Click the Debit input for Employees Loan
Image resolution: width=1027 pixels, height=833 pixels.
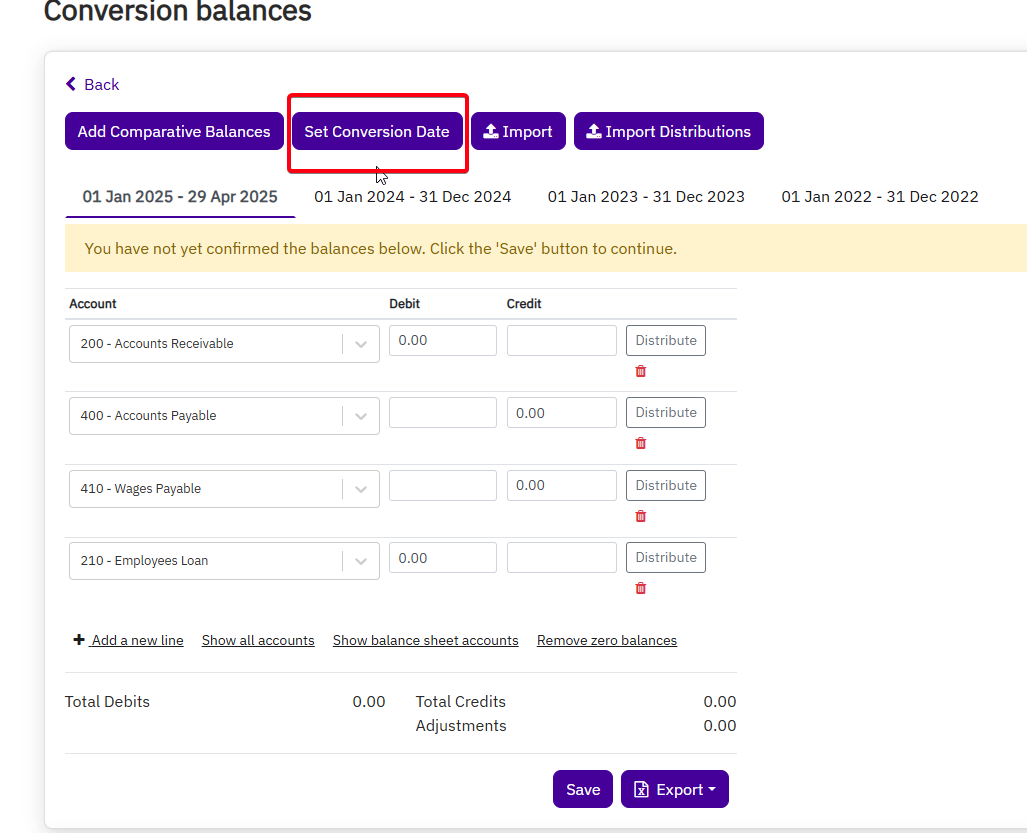[442, 557]
